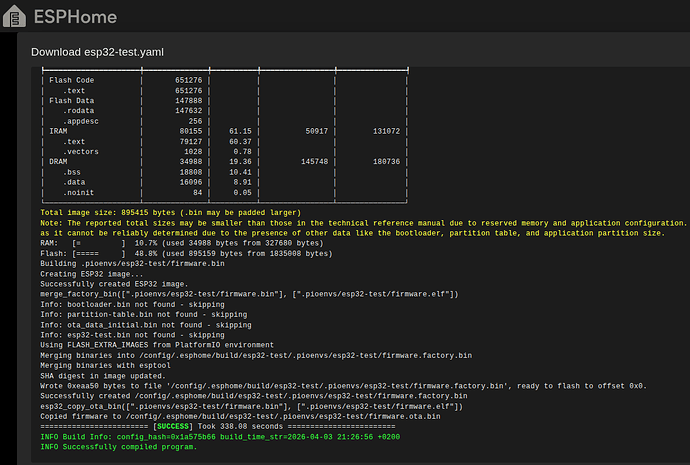Screen dimensions: 690x465
Task: Click the green SUCCESS status label
Action: pos(173,426)
